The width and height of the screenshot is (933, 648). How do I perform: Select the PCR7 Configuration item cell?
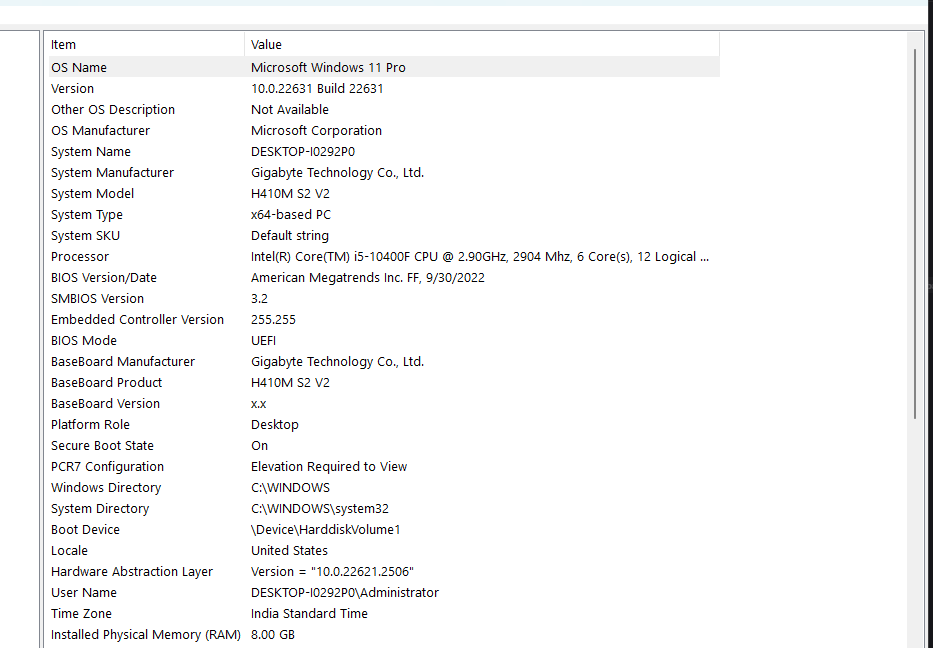[x=107, y=467]
